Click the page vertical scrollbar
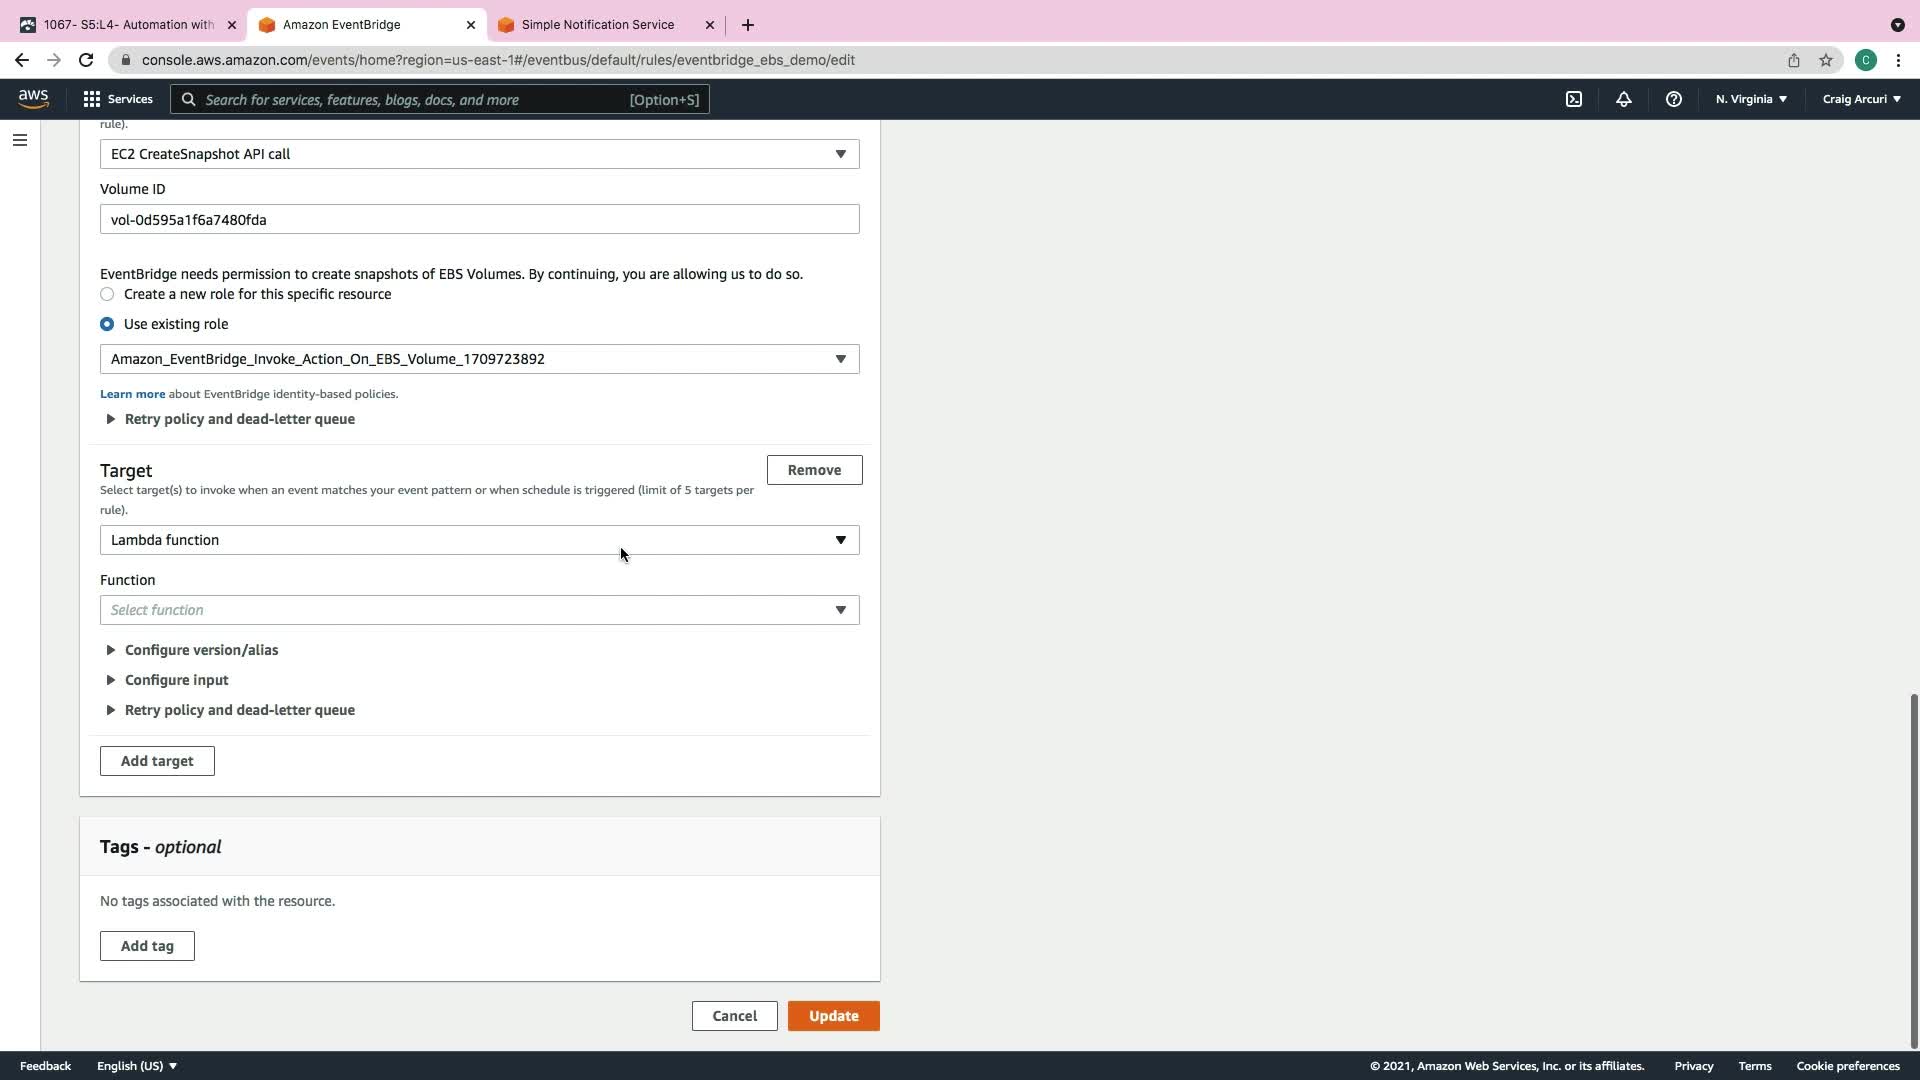This screenshot has width=1920, height=1080. click(x=1914, y=870)
